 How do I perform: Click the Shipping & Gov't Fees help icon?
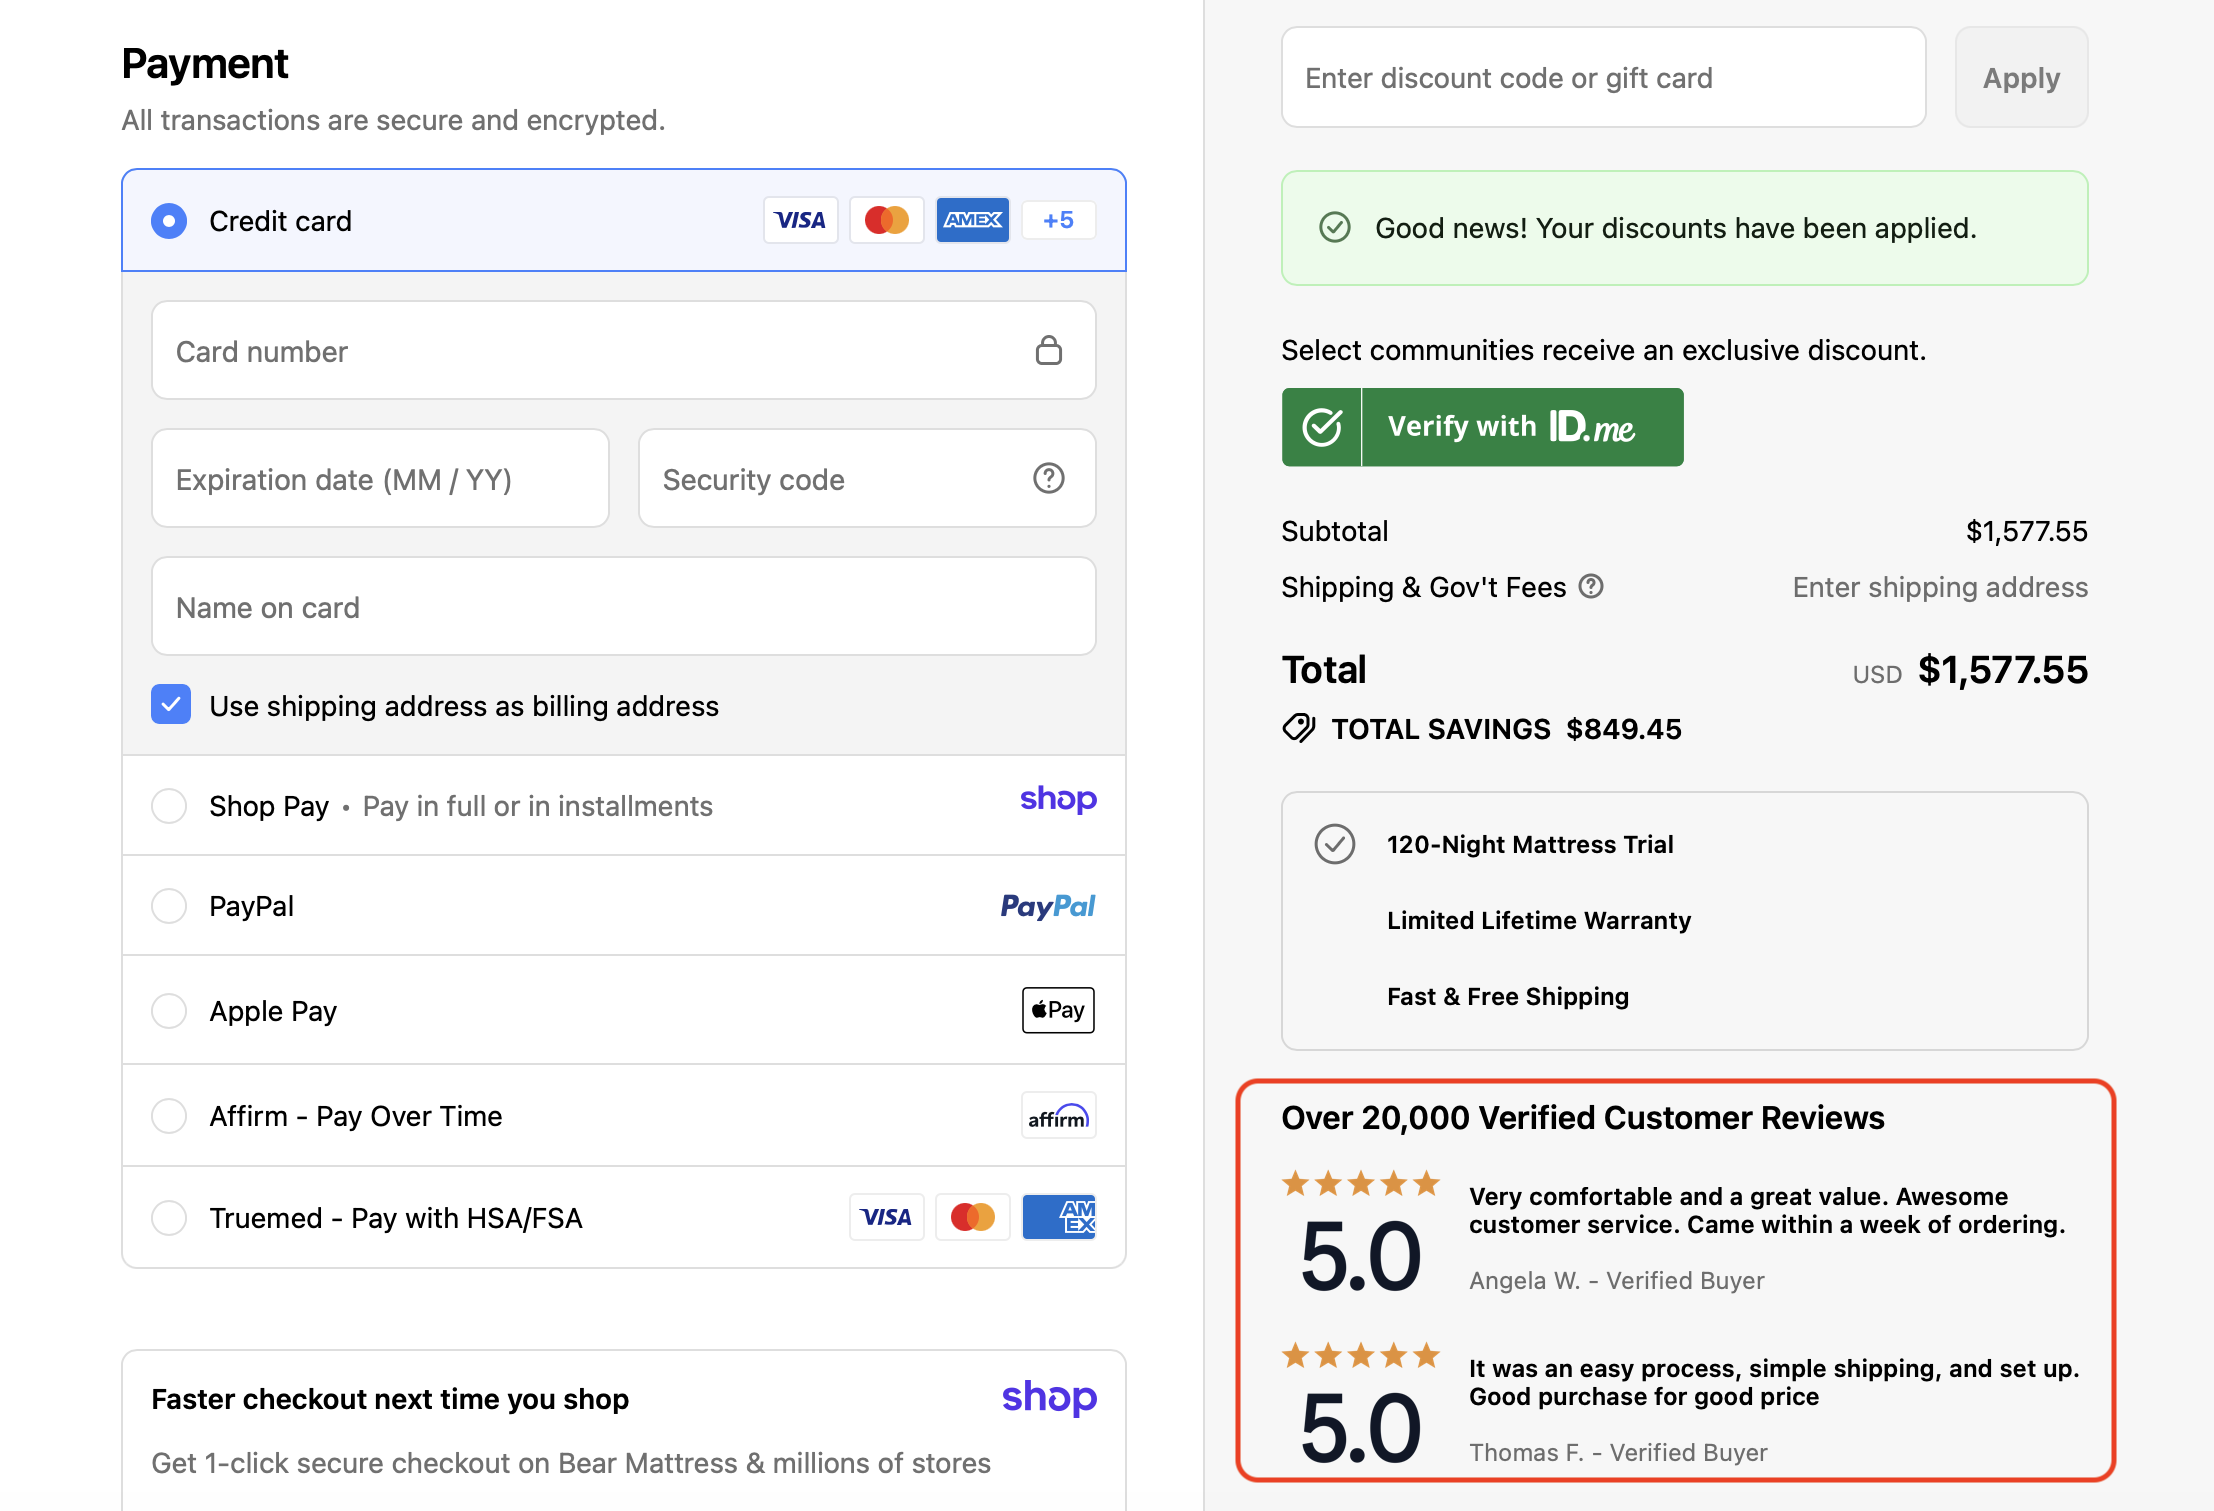(1592, 586)
